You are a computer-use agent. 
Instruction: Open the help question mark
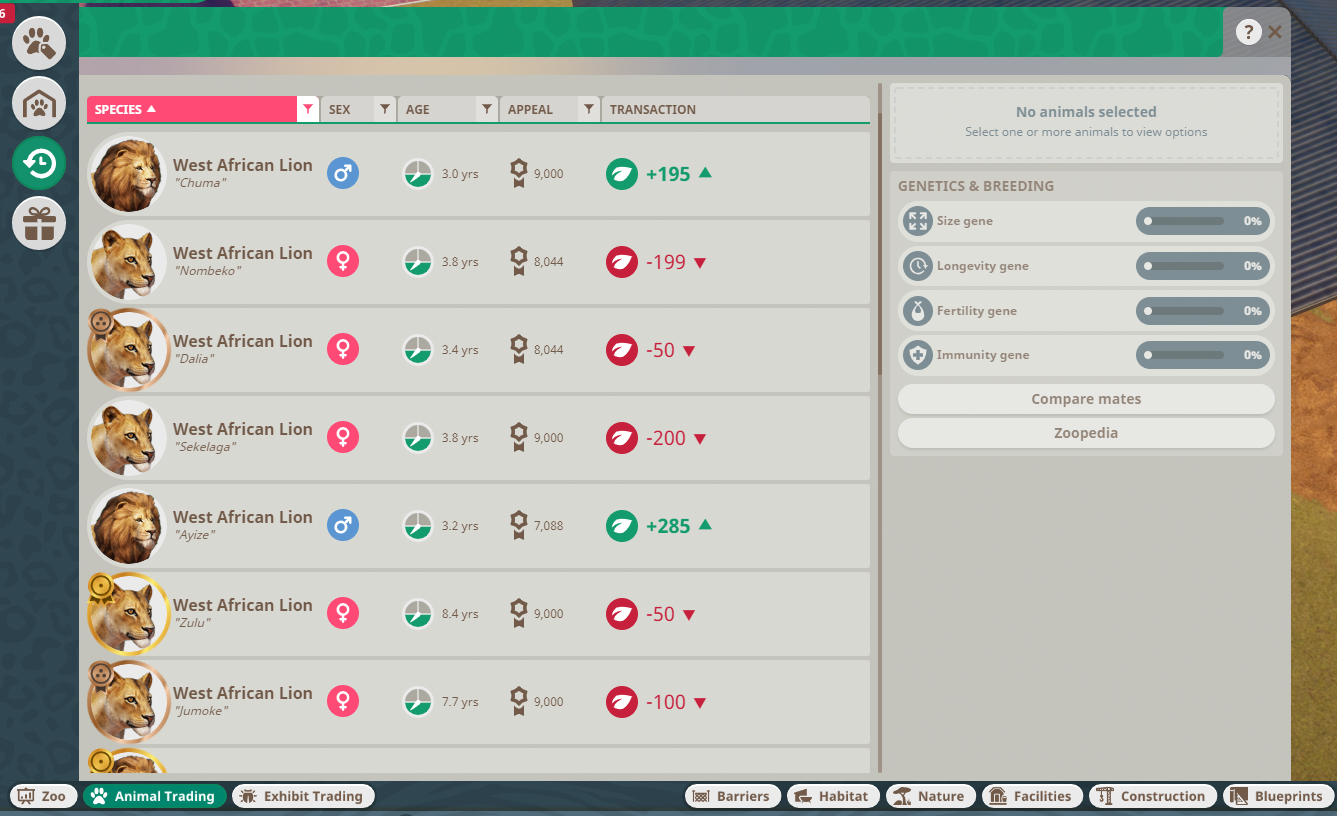1249,32
